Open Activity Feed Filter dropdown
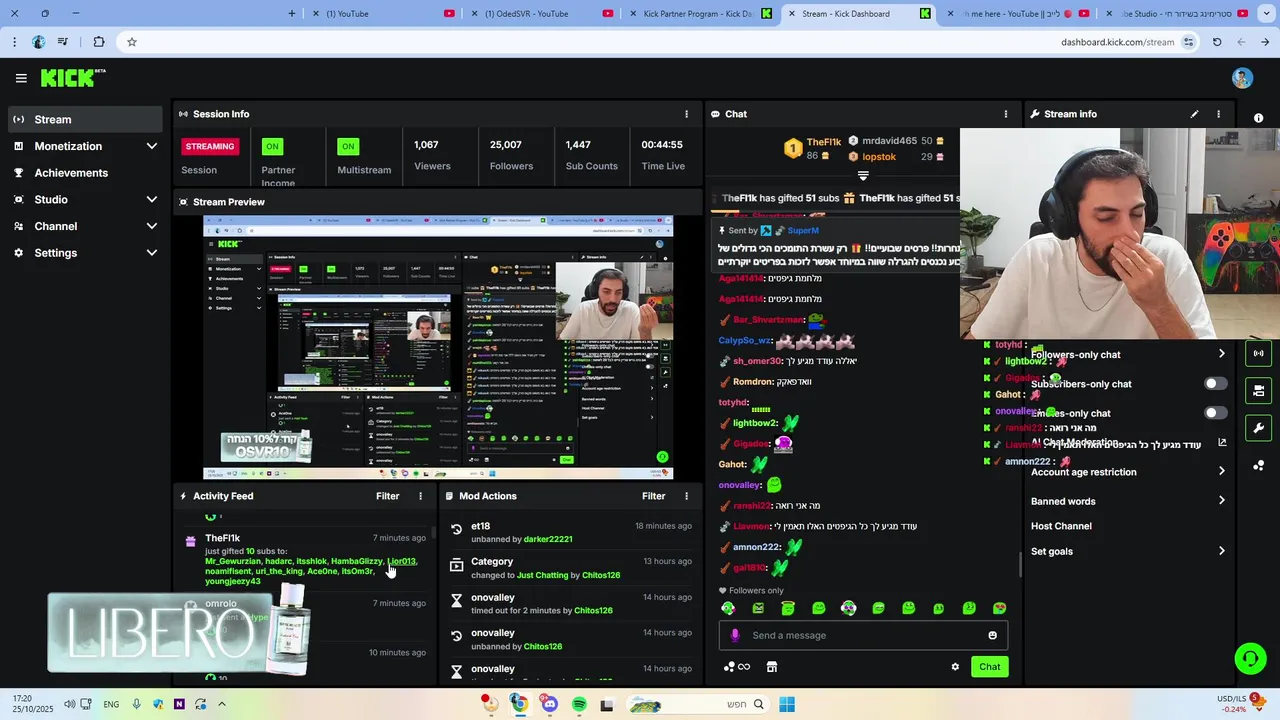 [x=387, y=496]
